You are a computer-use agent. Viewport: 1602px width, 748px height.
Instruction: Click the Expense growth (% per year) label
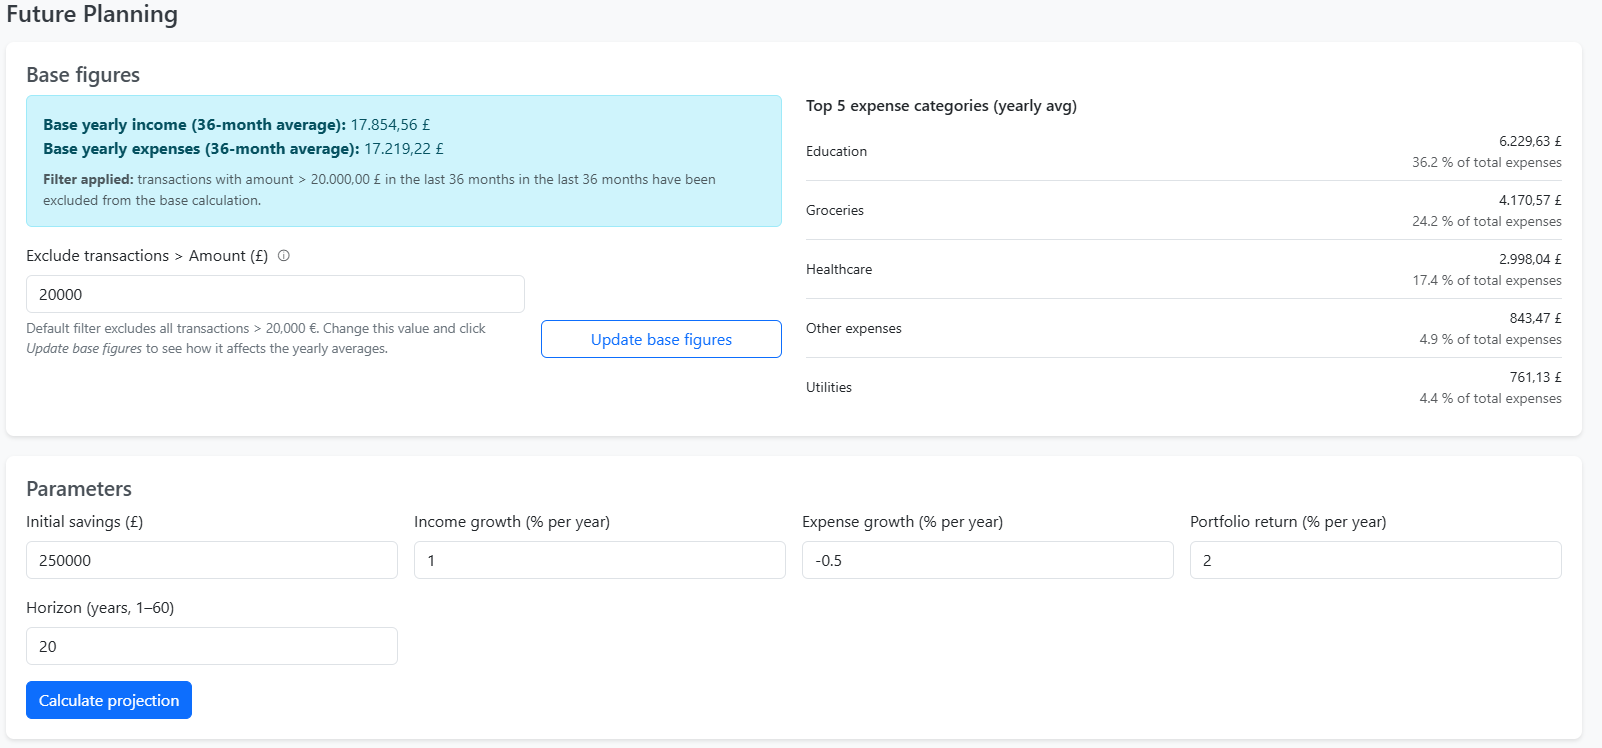click(x=902, y=522)
